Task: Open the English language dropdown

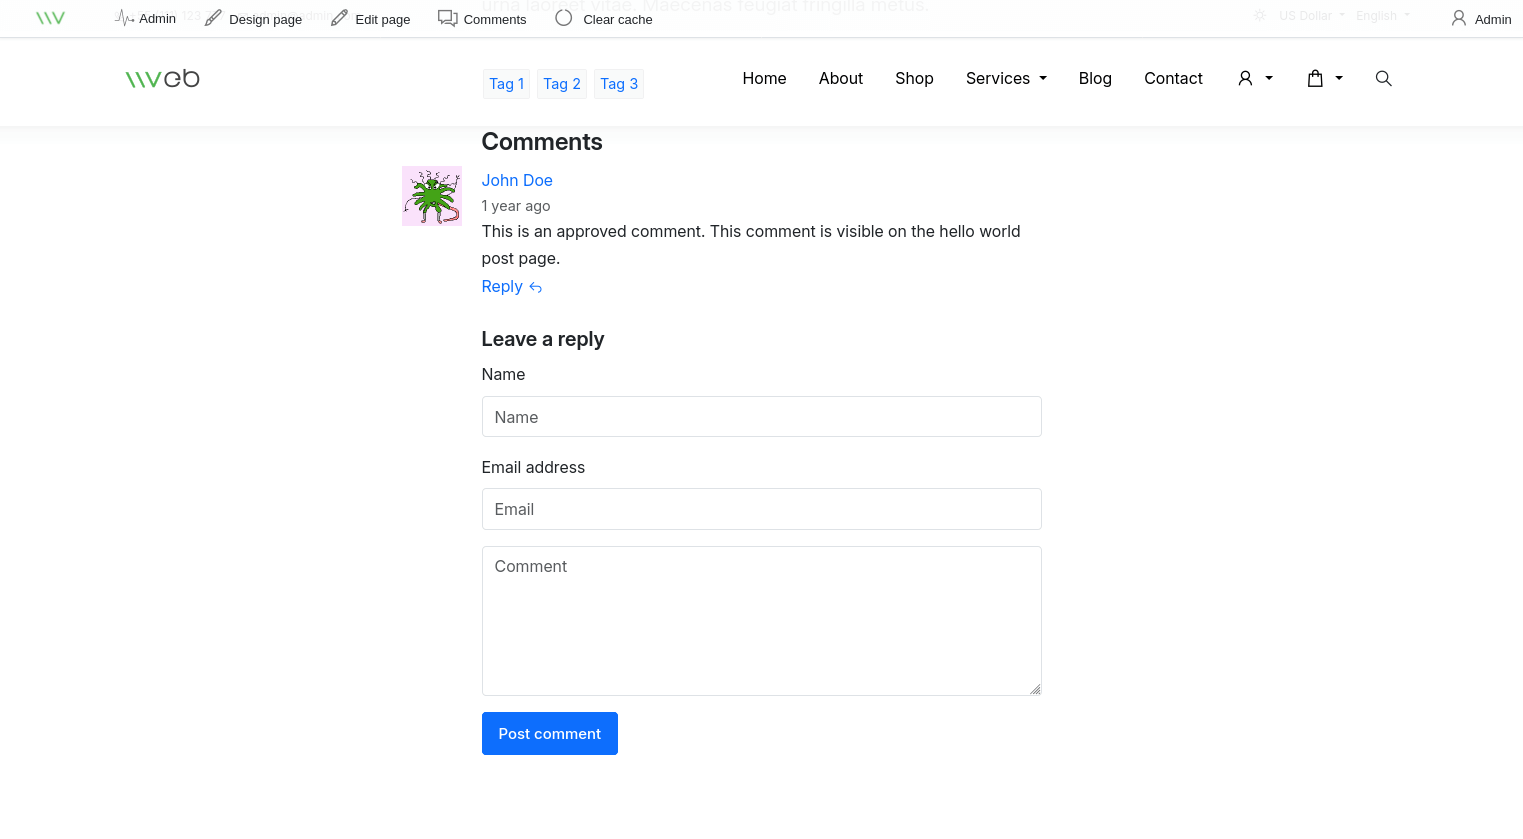Action: [1383, 15]
